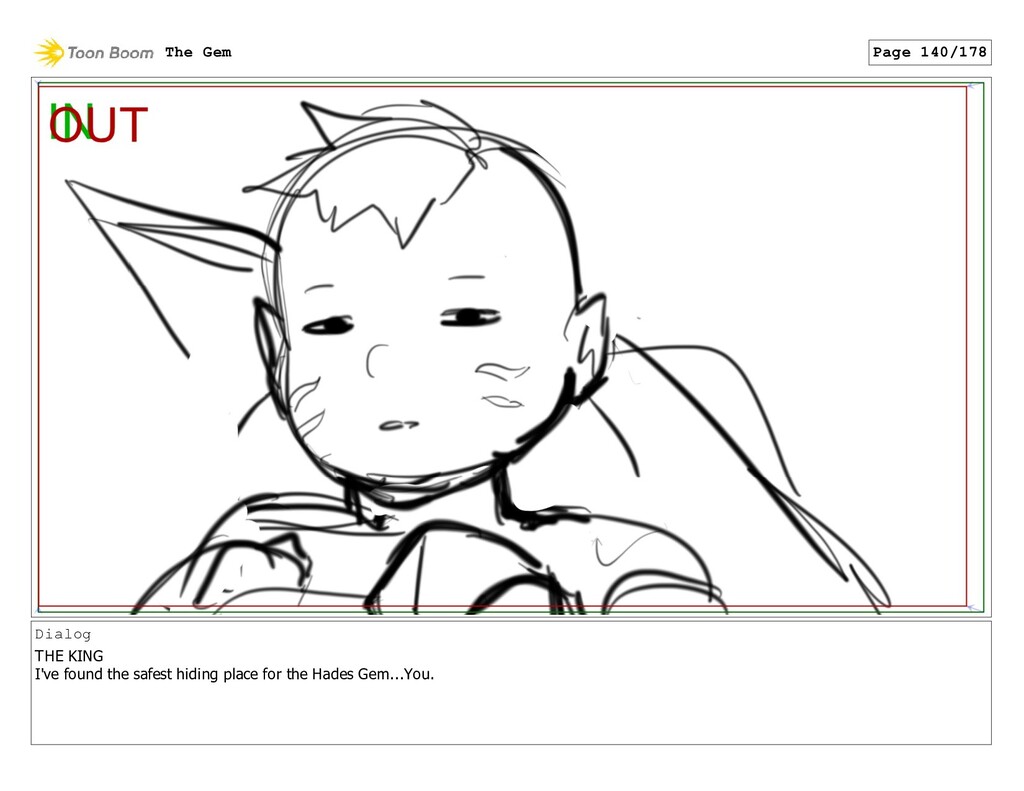
Task: Click the 'Page 140/178' indicator
Action: (929, 52)
